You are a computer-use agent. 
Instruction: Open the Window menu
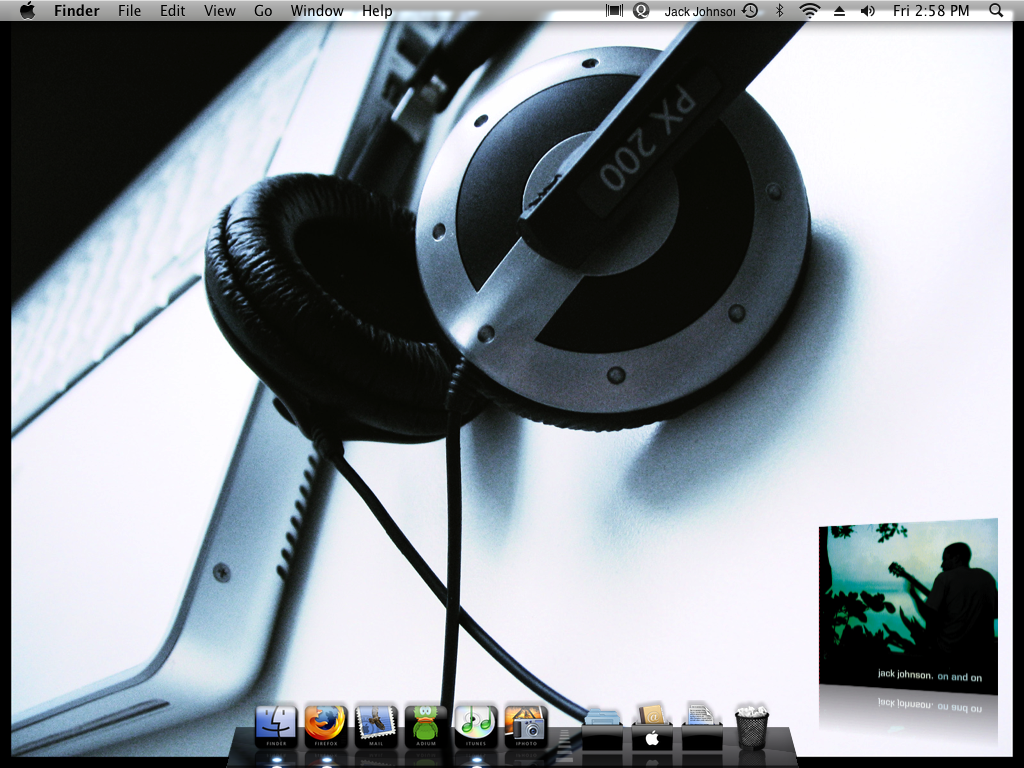317,10
